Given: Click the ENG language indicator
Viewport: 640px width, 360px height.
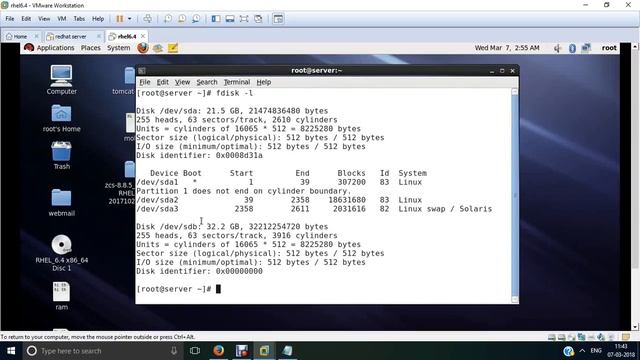Looking at the screenshot, I should click(596, 351).
